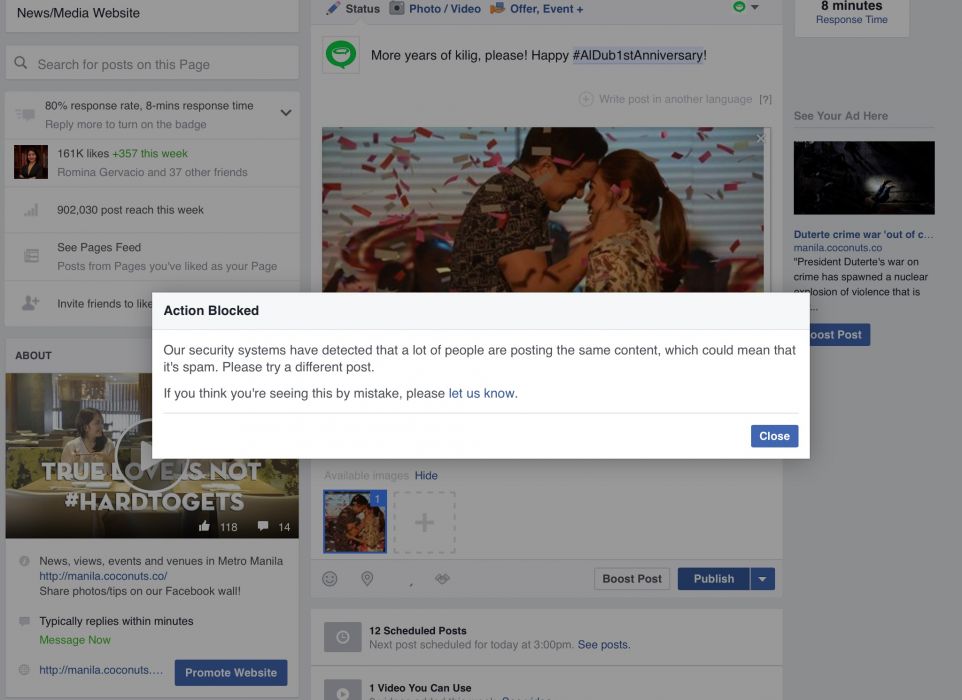Switch to the Photo / Video tab
Viewport: 962px width, 700px height.
[434, 9]
